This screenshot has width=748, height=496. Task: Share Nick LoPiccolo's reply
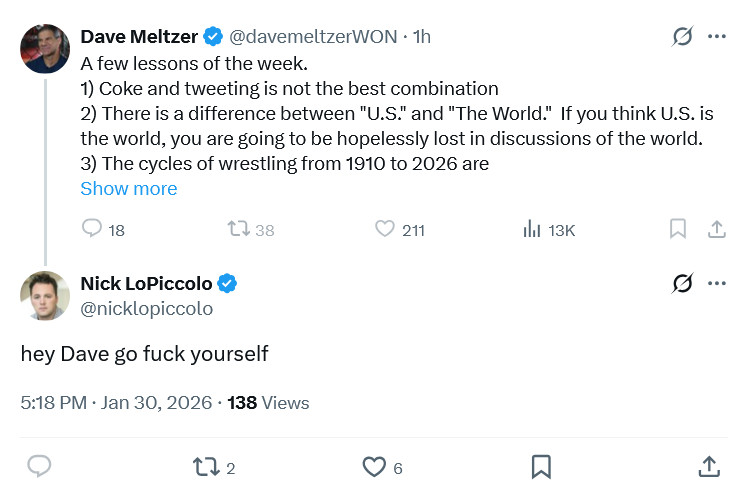[x=708, y=466]
